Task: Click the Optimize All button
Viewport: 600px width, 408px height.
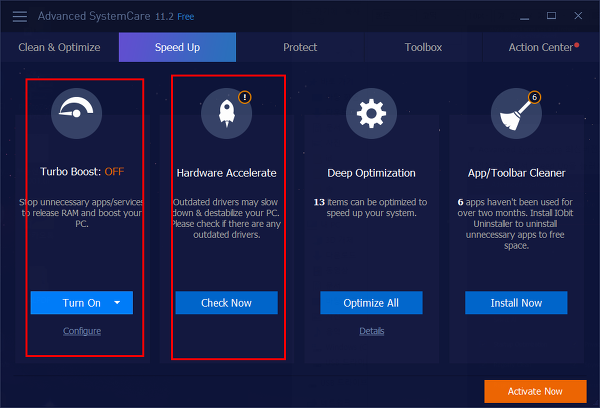Action: [x=371, y=303]
